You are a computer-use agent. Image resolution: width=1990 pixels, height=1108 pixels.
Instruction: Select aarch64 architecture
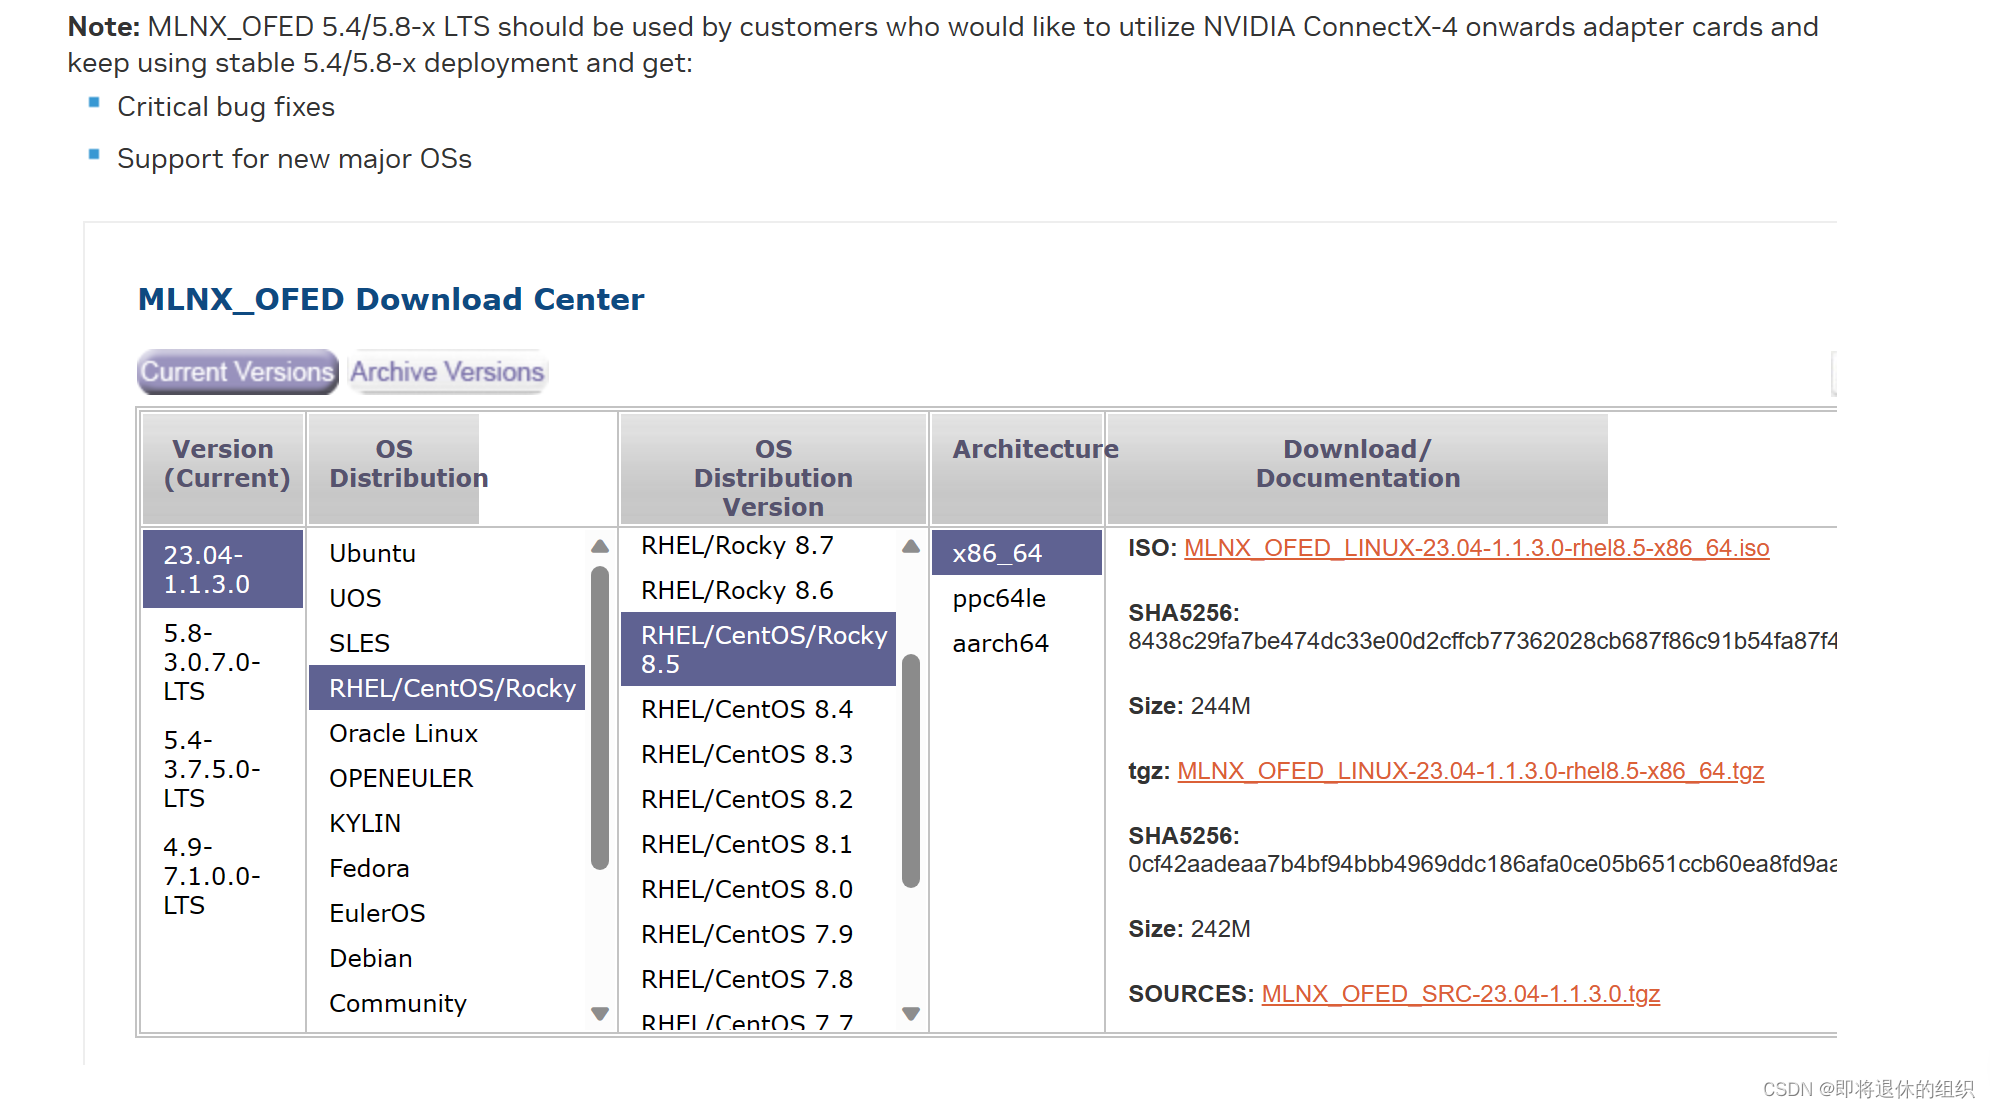[1000, 643]
